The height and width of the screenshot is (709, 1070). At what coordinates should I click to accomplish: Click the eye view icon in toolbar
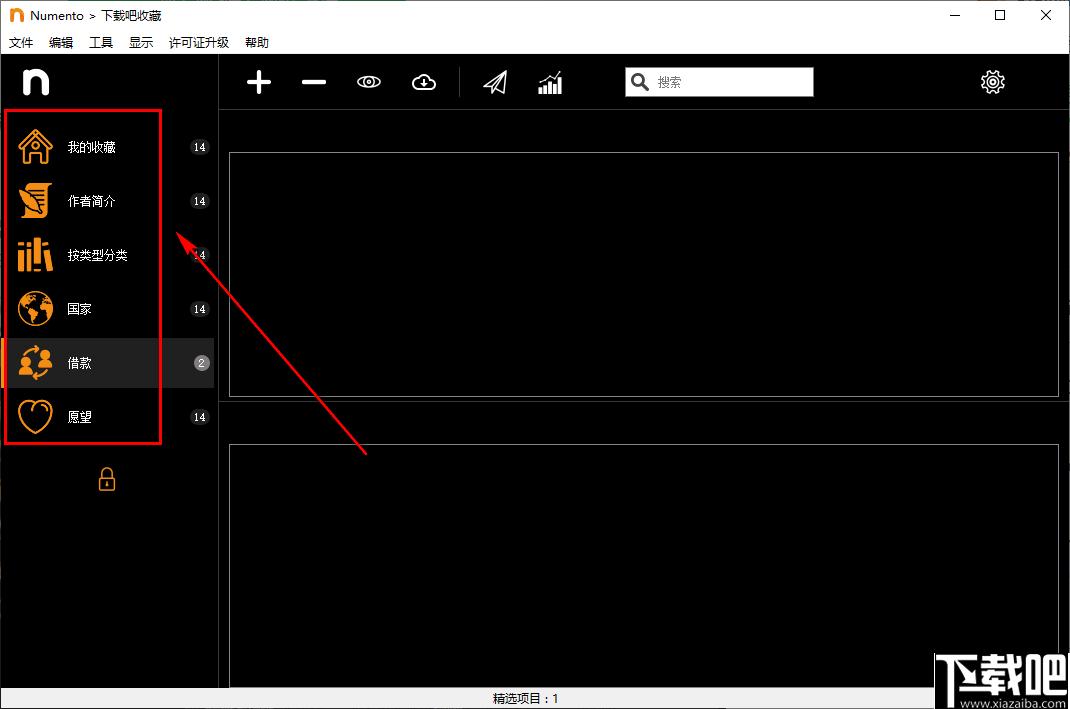point(368,82)
